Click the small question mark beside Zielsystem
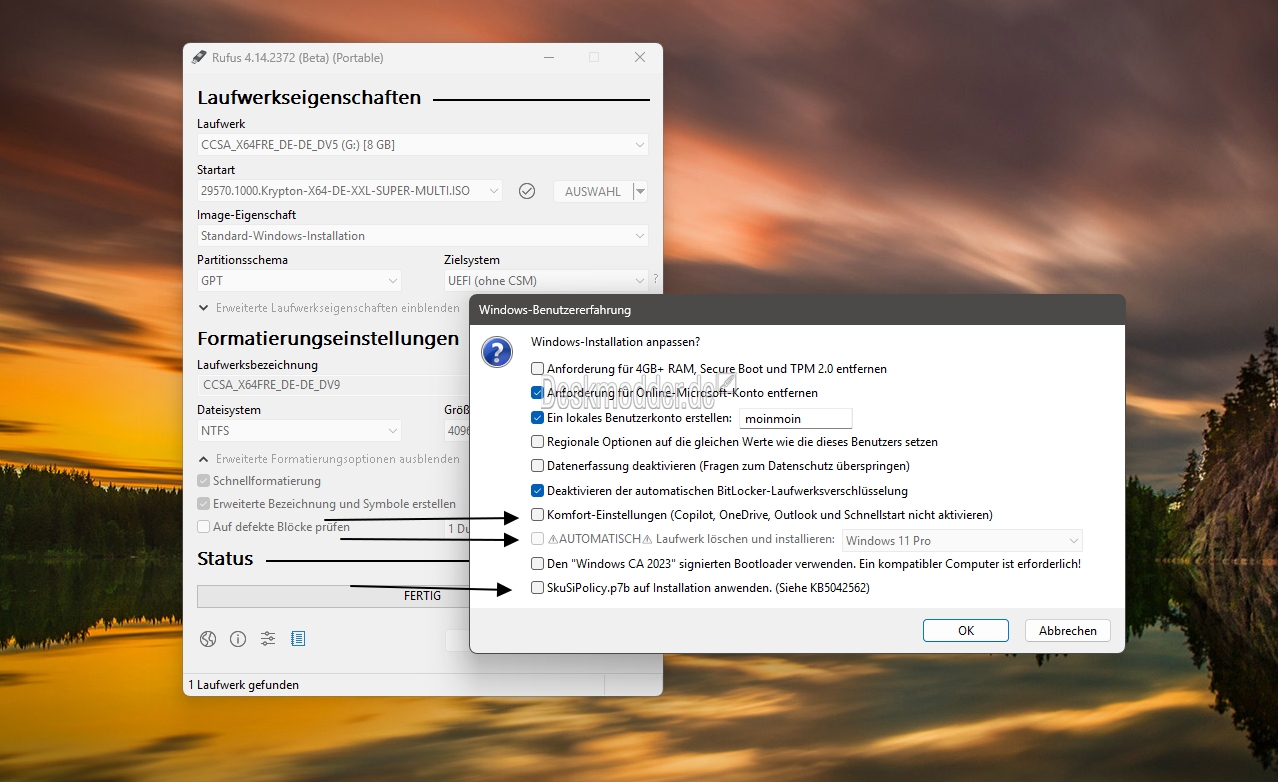Image resolution: width=1278 pixels, height=782 pixels. coord(655,280)
